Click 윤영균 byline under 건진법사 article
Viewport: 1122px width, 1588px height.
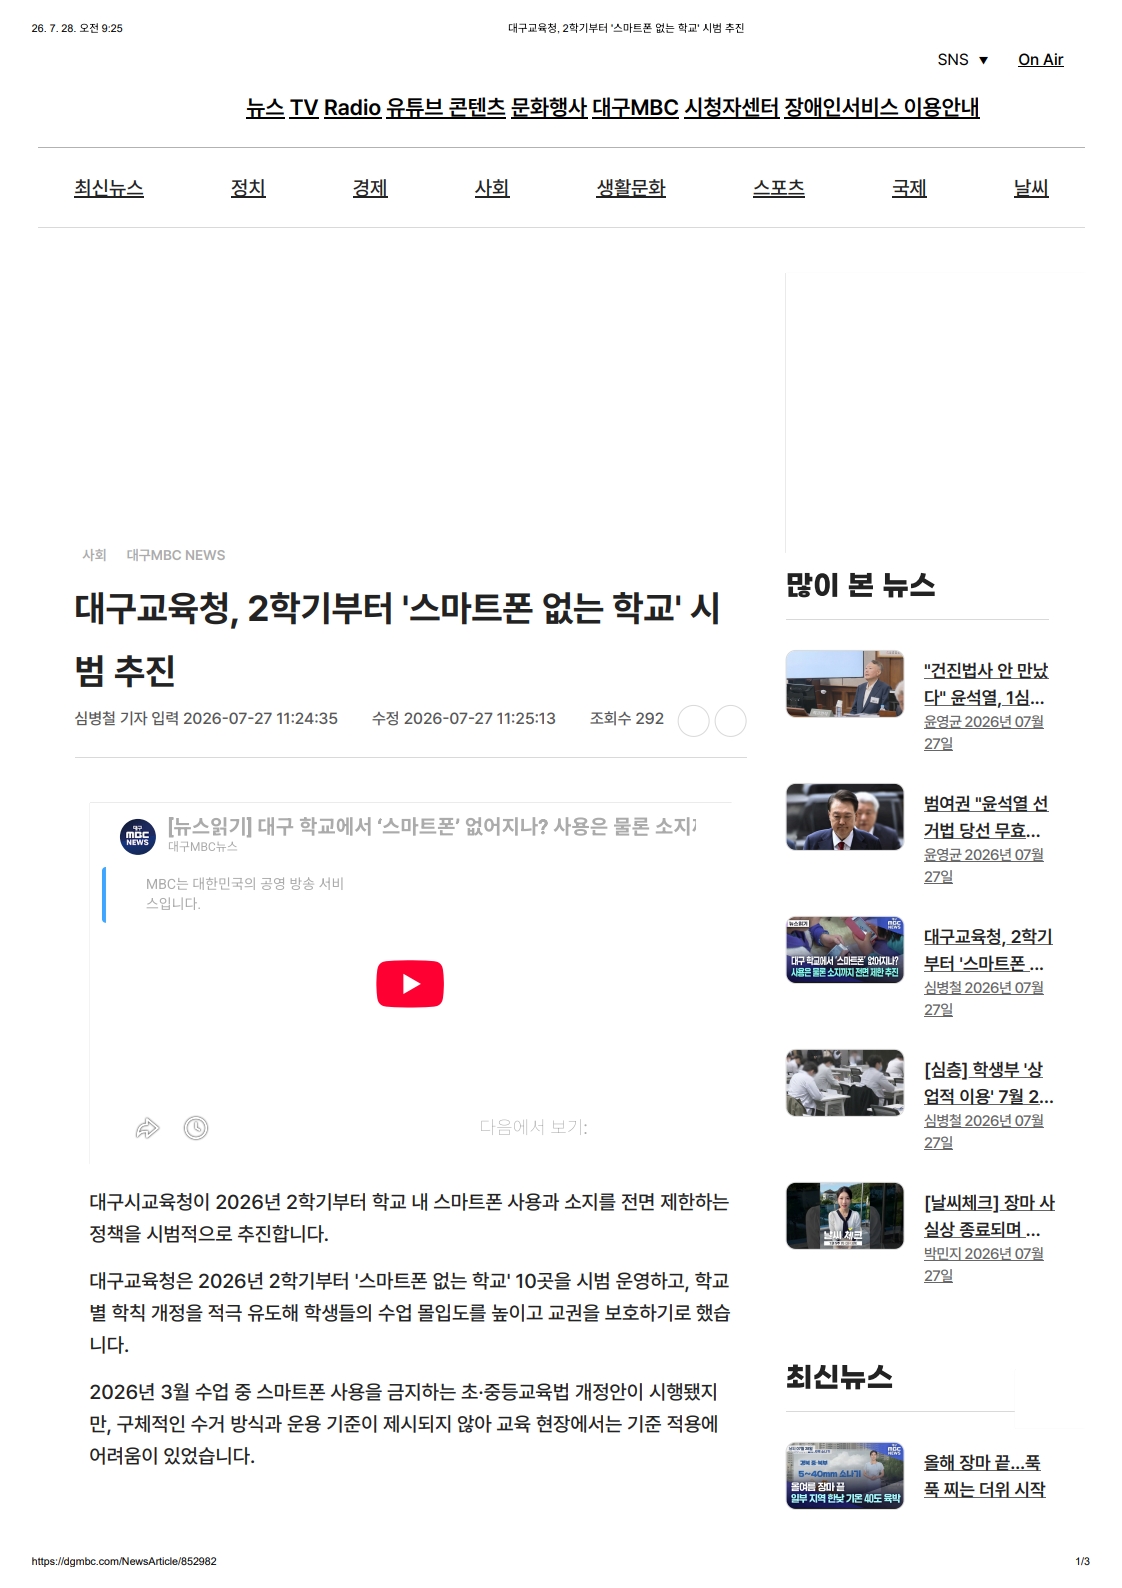click(x=984, y=732)
